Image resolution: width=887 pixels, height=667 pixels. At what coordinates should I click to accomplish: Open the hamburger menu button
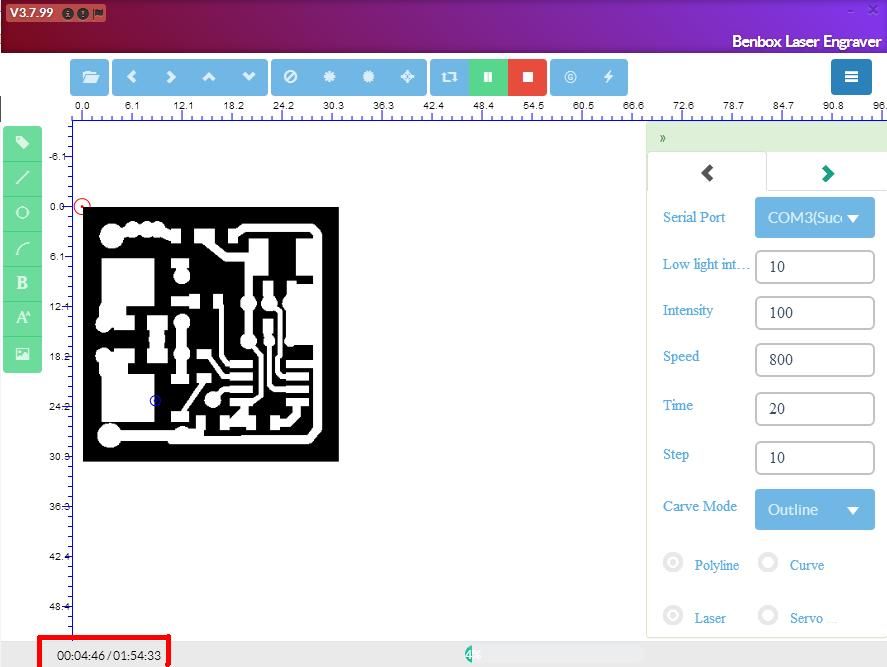(x=851, y=77)
